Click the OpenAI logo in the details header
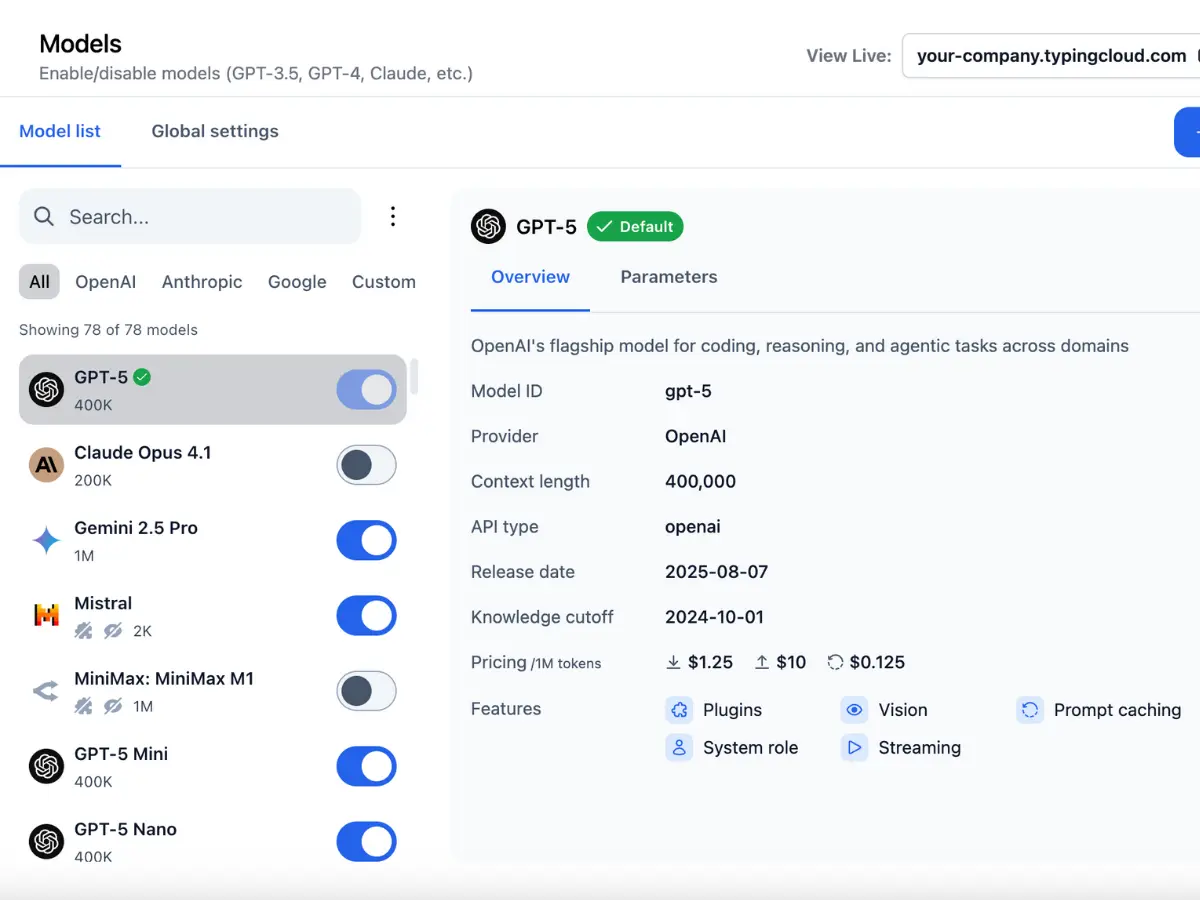This screenshot has height=900, width=1200. point(488,227)
